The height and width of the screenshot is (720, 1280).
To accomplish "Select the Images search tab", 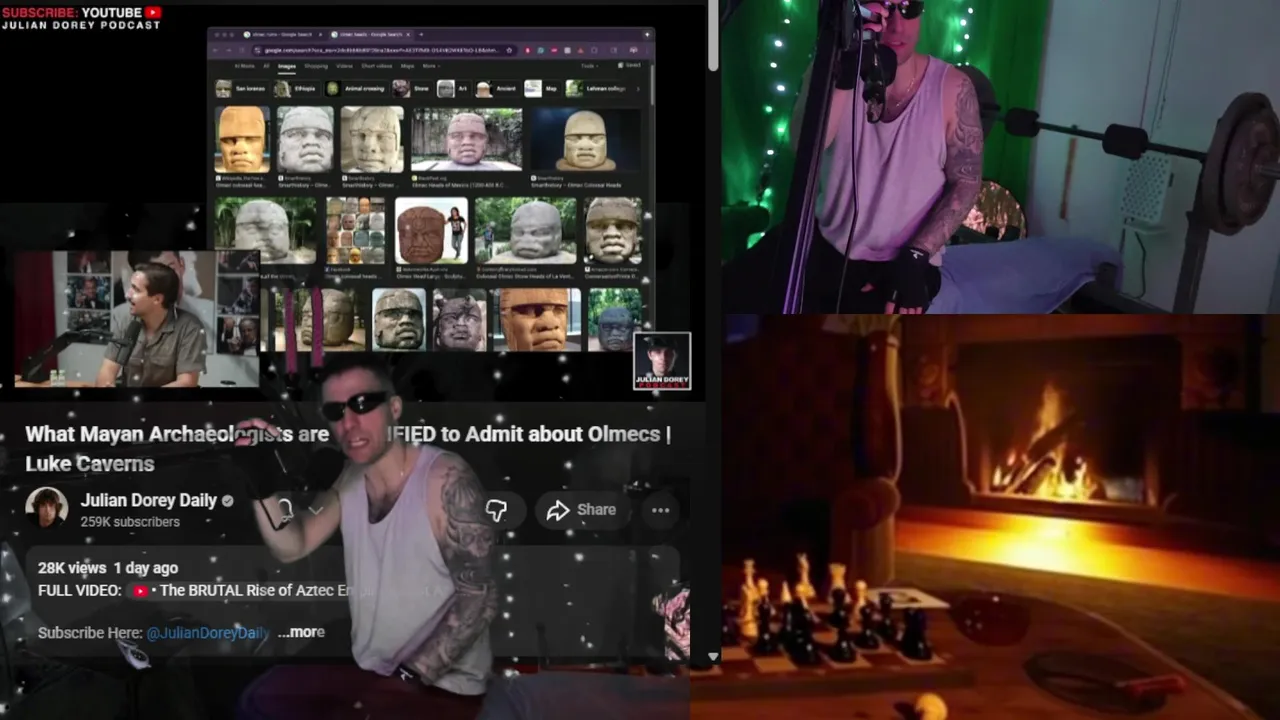I will click(287, 66).
